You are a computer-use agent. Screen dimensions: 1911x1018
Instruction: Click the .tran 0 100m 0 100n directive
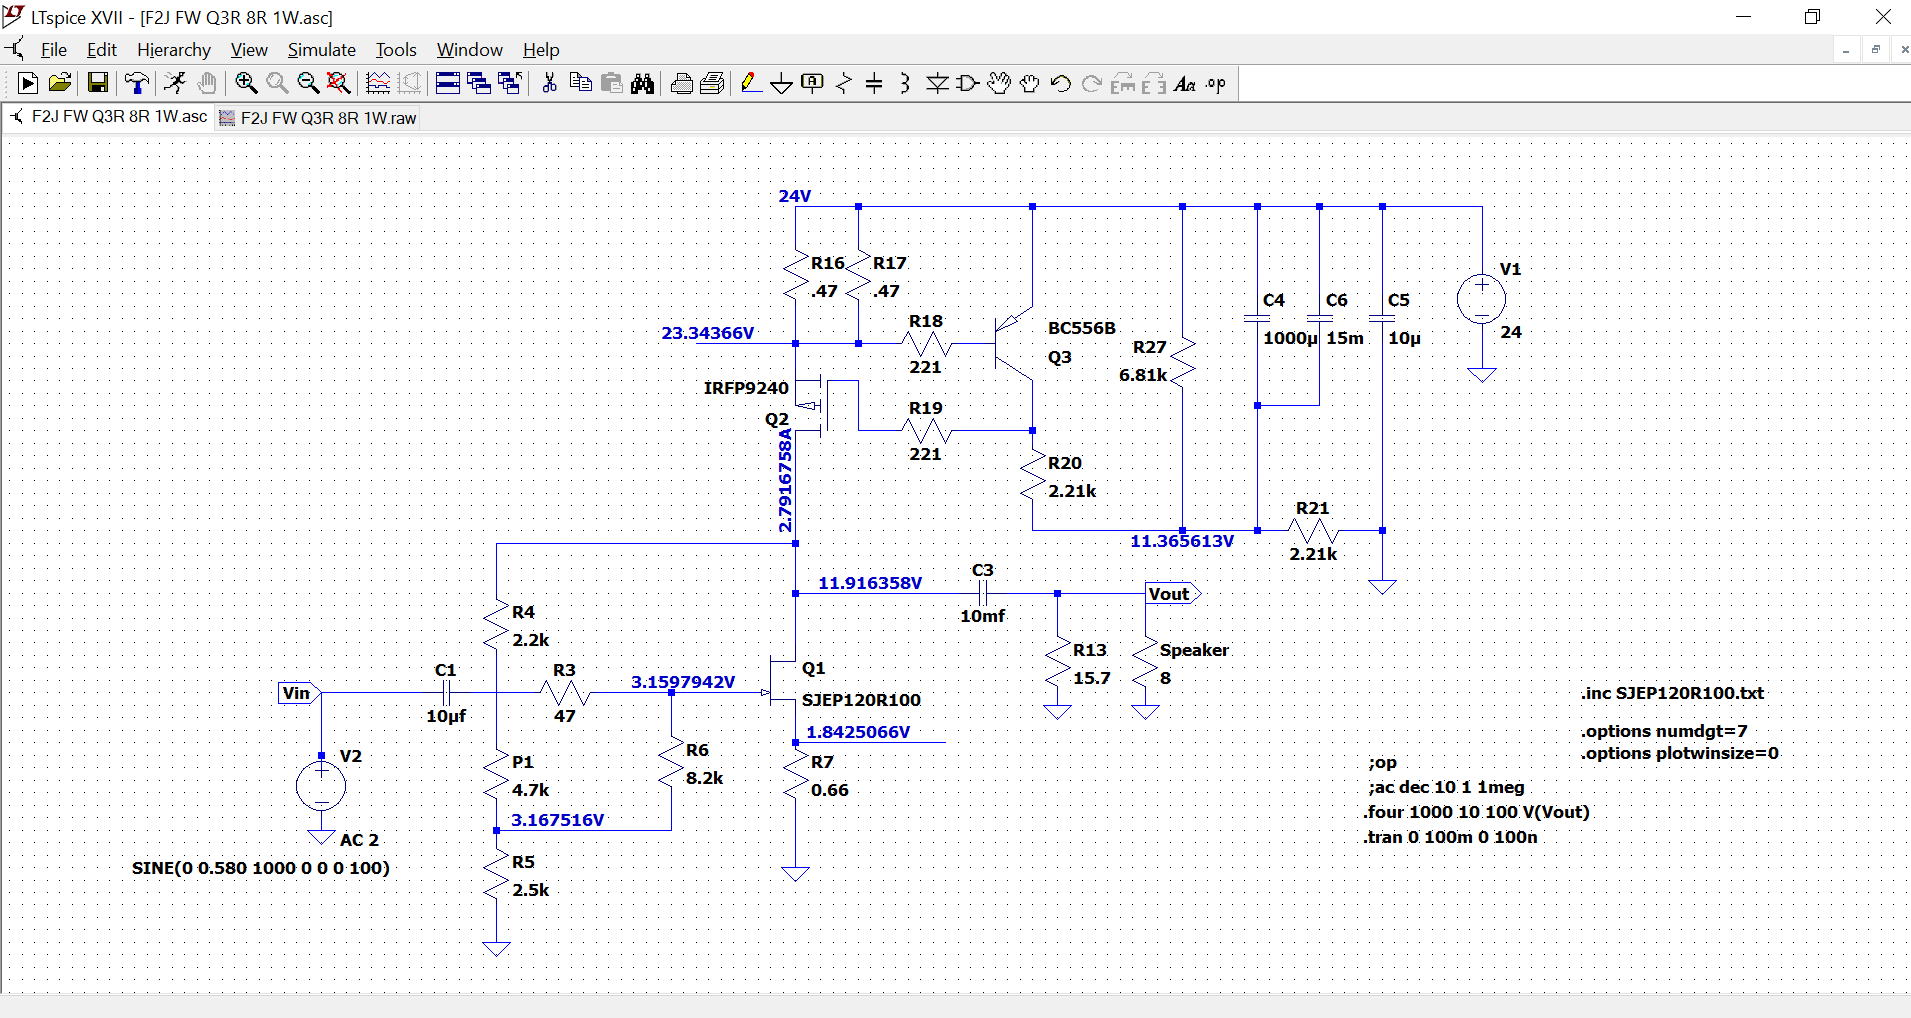(x=1450, y=837)
